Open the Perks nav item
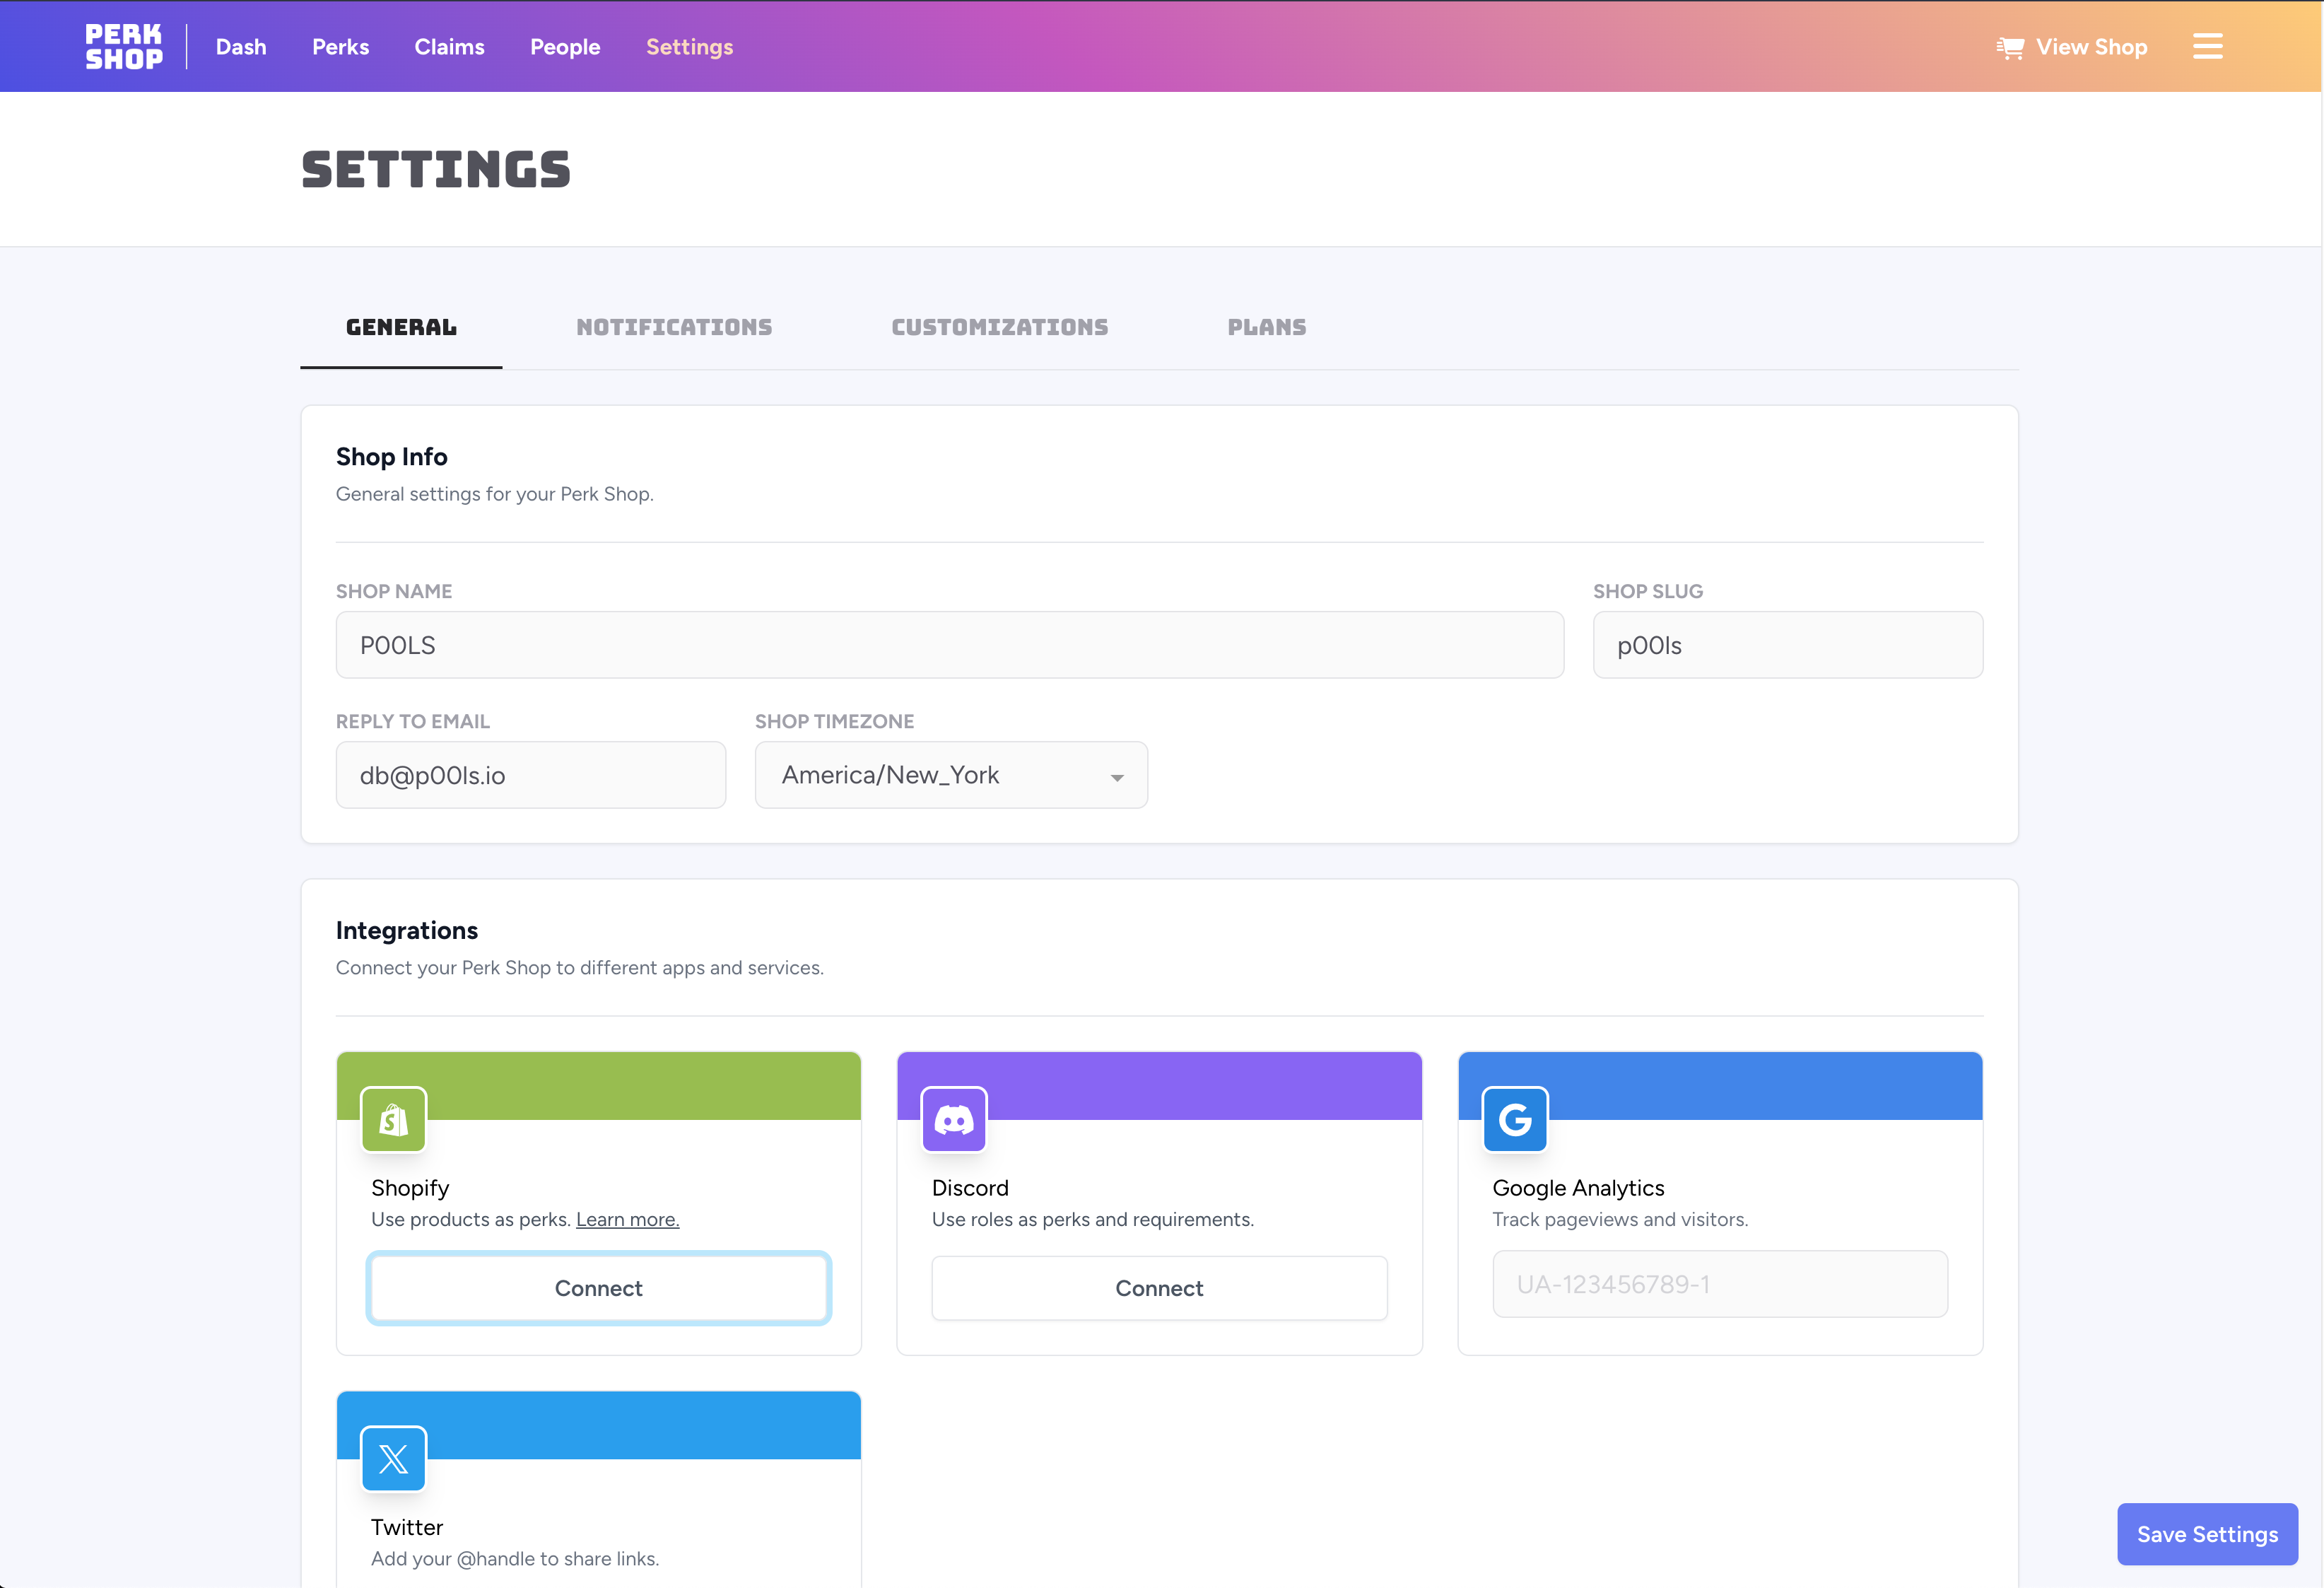2324x1588 pixels. click(341, 47)
